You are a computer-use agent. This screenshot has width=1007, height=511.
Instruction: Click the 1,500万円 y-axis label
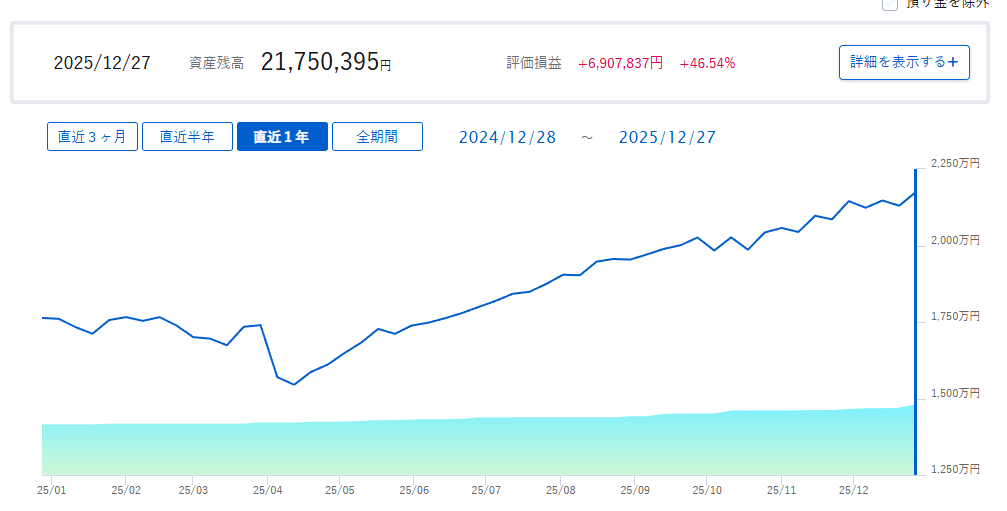coord(955,393)
